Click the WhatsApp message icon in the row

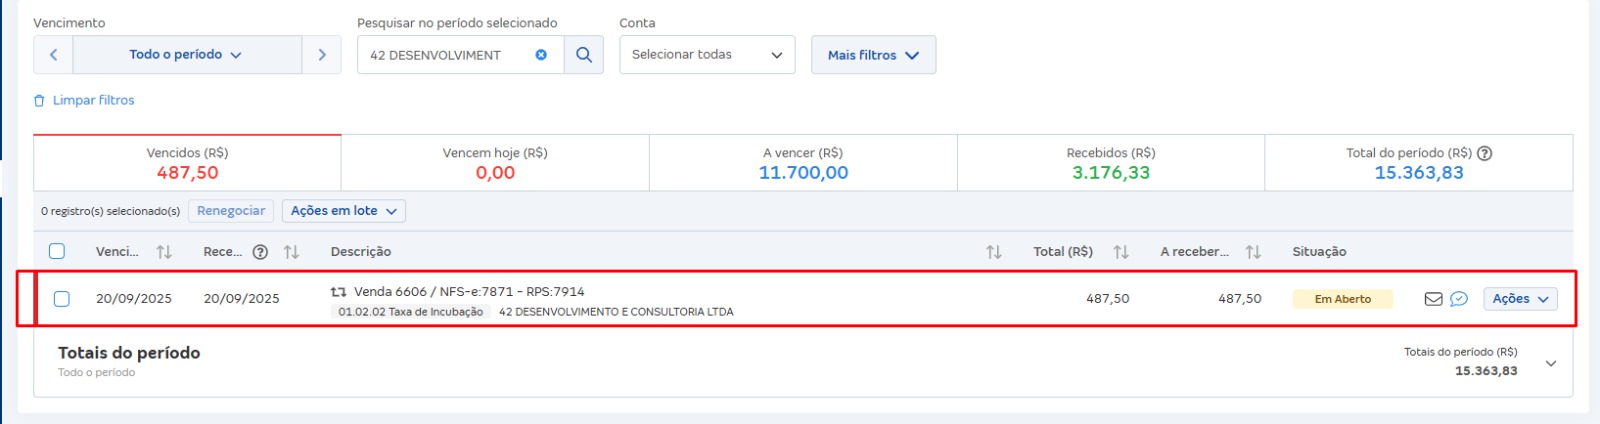[x=1459, y=299]
